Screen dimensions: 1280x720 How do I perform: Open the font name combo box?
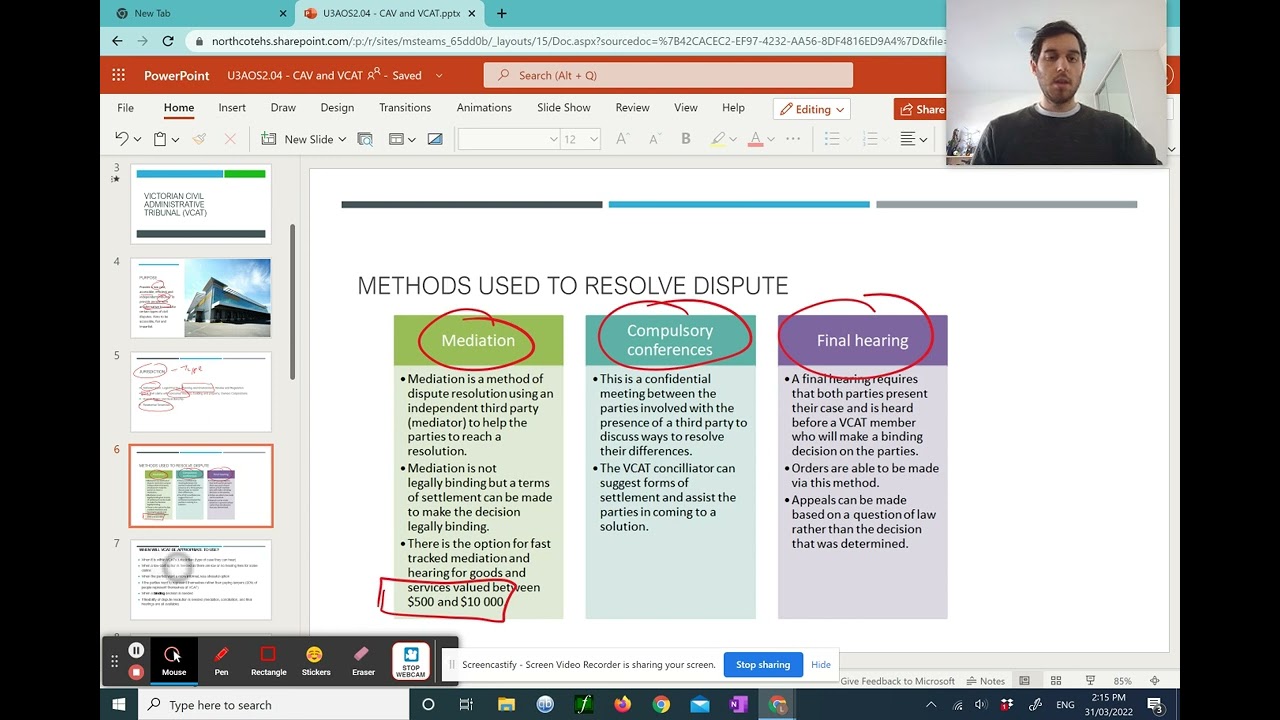pos(508,139)
